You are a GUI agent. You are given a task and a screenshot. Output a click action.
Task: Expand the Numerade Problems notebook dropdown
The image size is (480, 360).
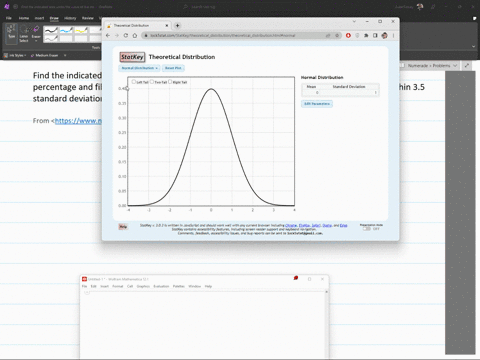455,66
